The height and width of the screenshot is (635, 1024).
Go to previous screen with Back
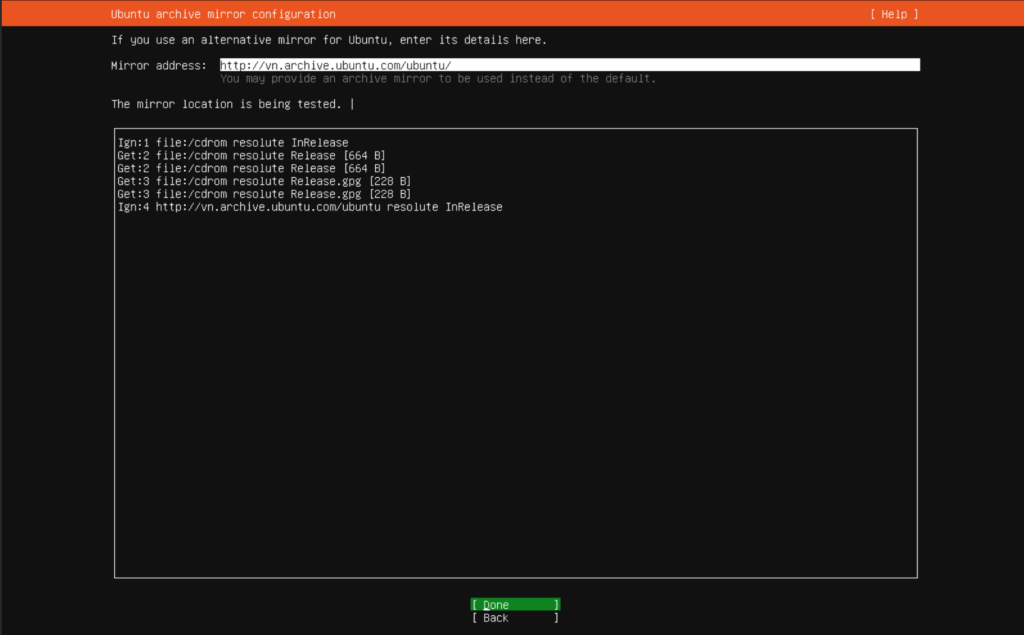pos(515,617)
